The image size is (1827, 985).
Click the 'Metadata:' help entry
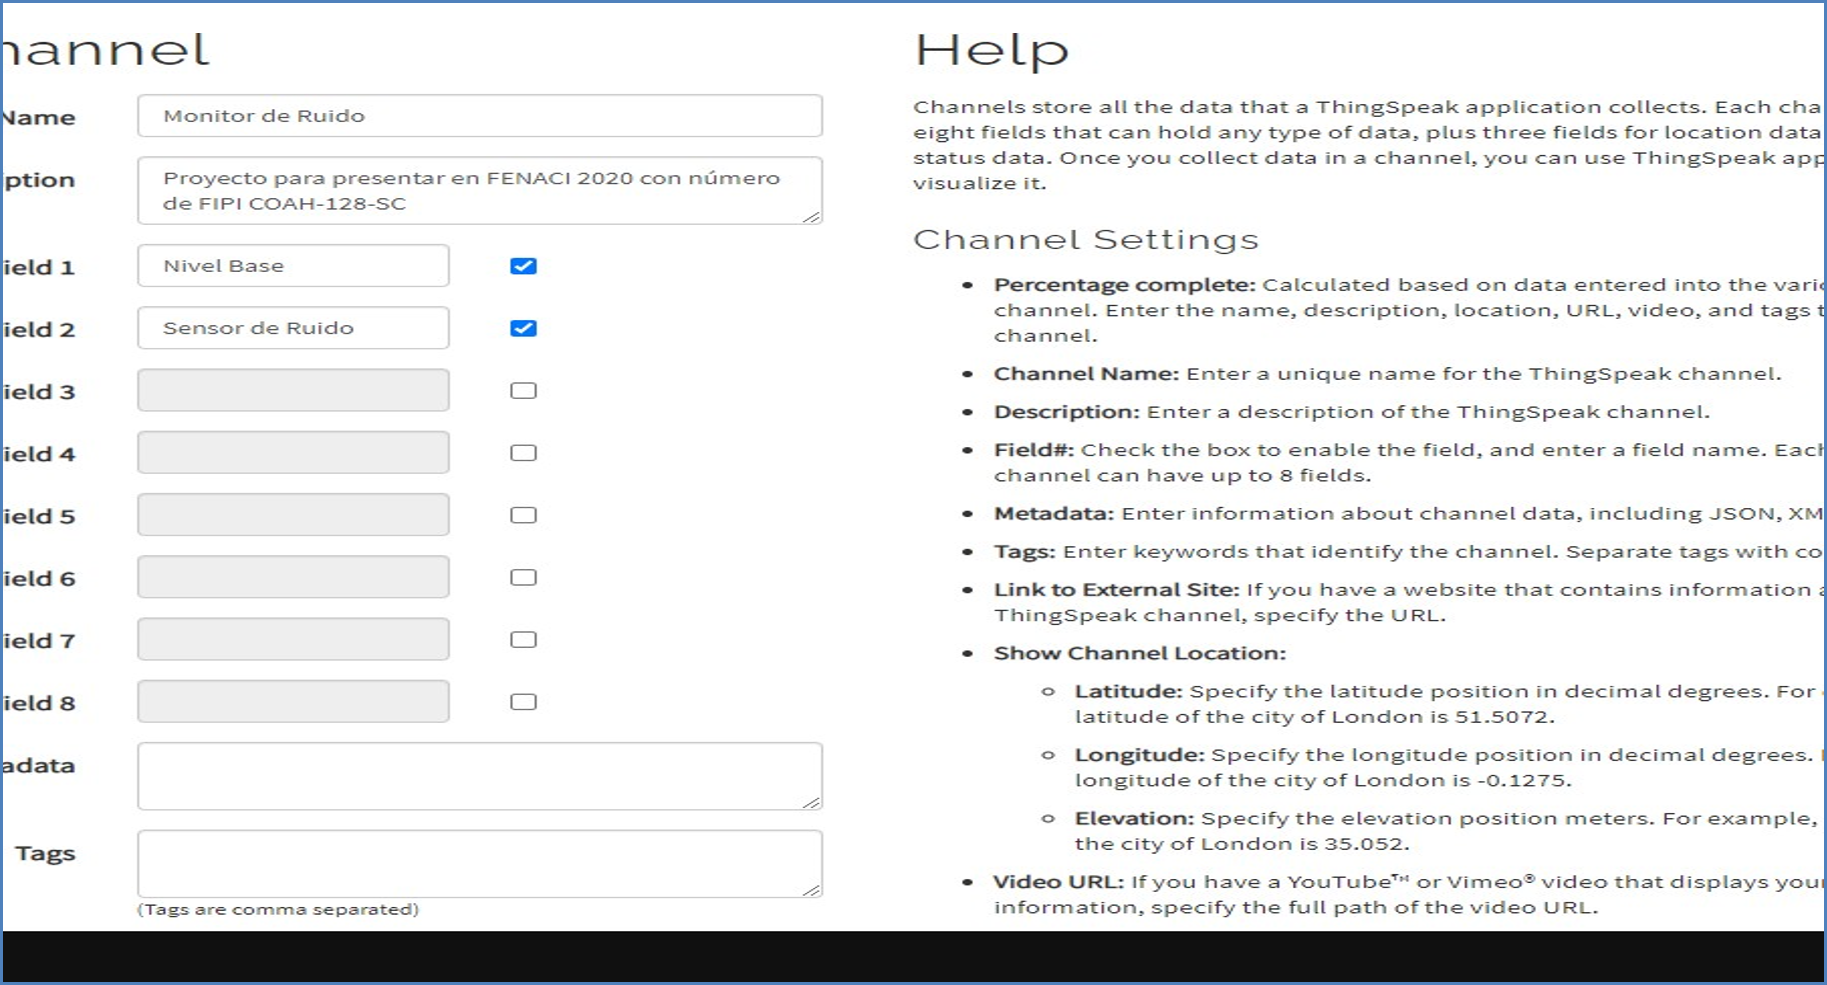click(x=1408, y=514)
